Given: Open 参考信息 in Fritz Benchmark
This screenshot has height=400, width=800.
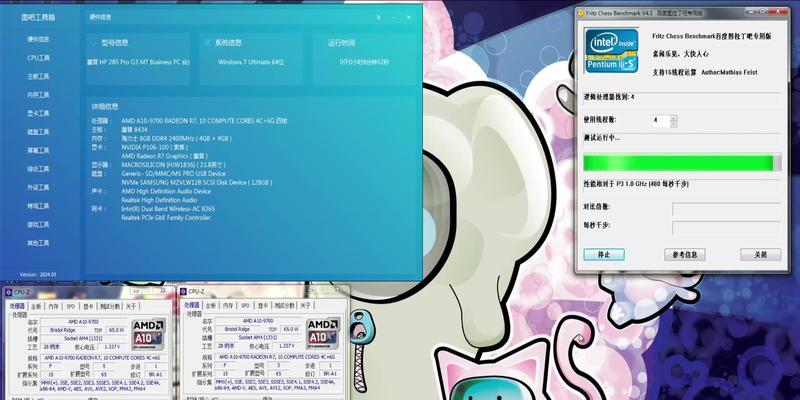Looking at the screenshot, I should (684, 255).
